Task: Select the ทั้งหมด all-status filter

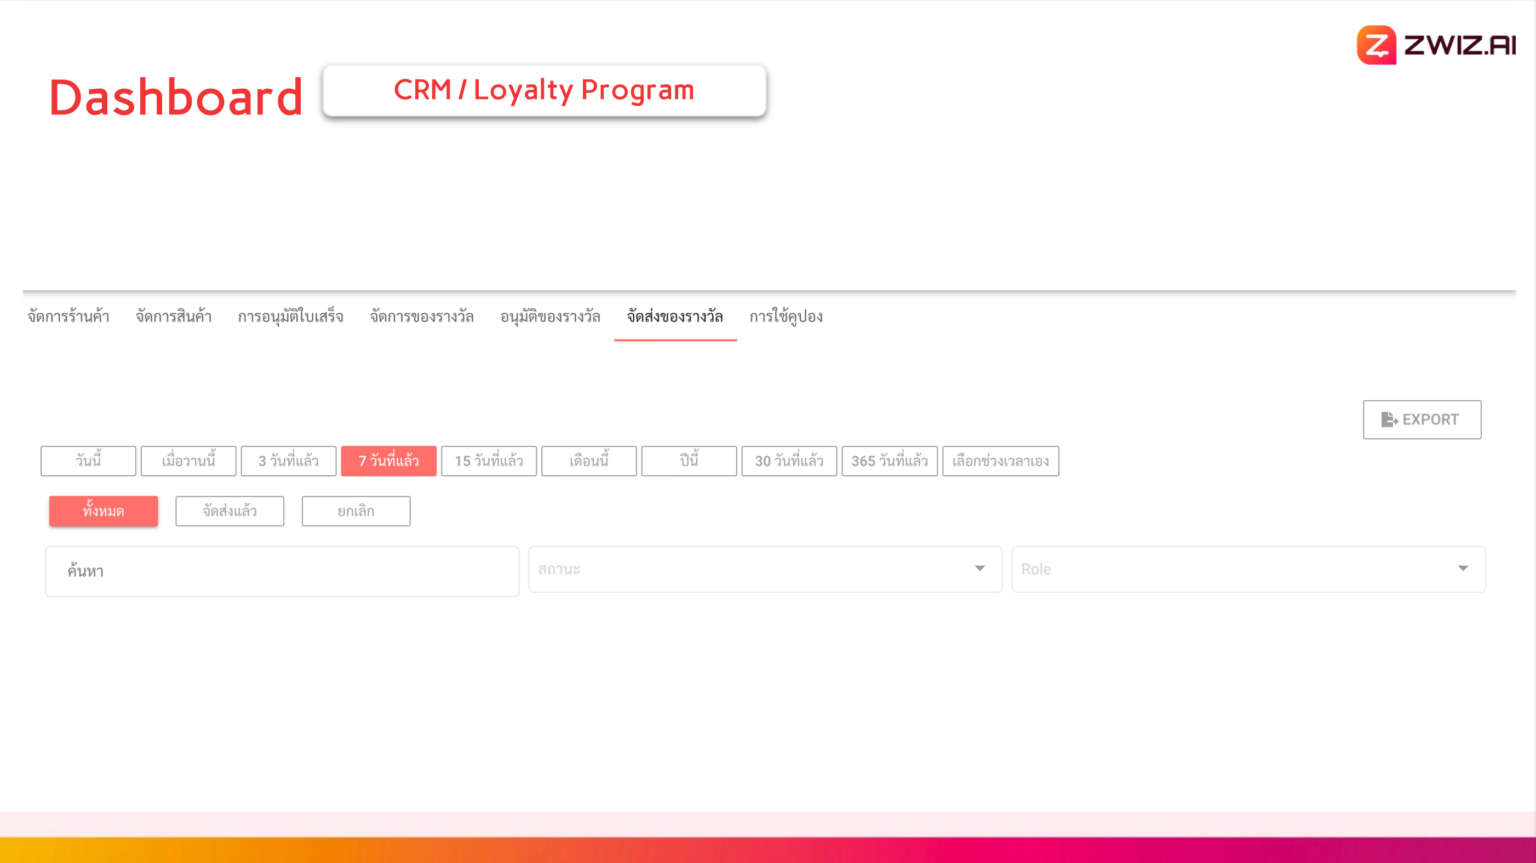Action: pyautogui.click(x=103, y=510)
